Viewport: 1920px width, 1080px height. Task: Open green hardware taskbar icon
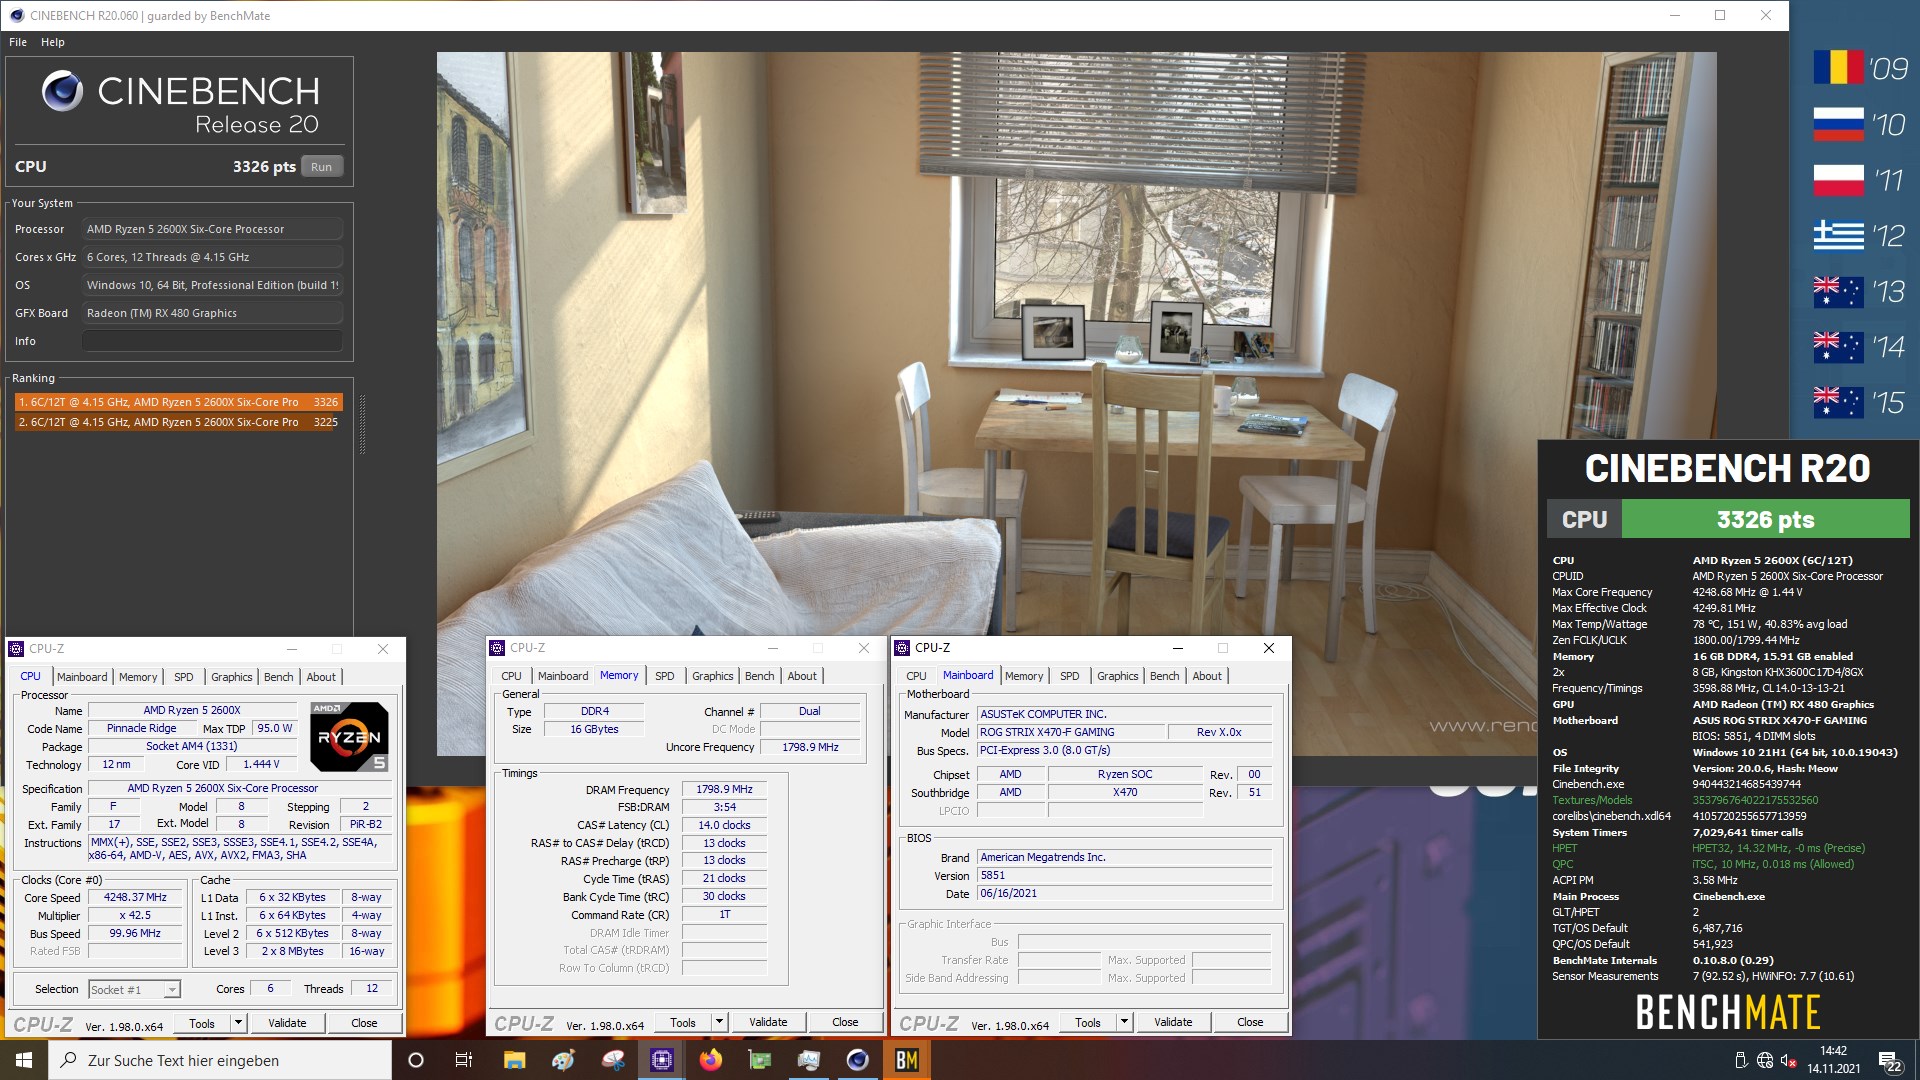coord(760,1060)
